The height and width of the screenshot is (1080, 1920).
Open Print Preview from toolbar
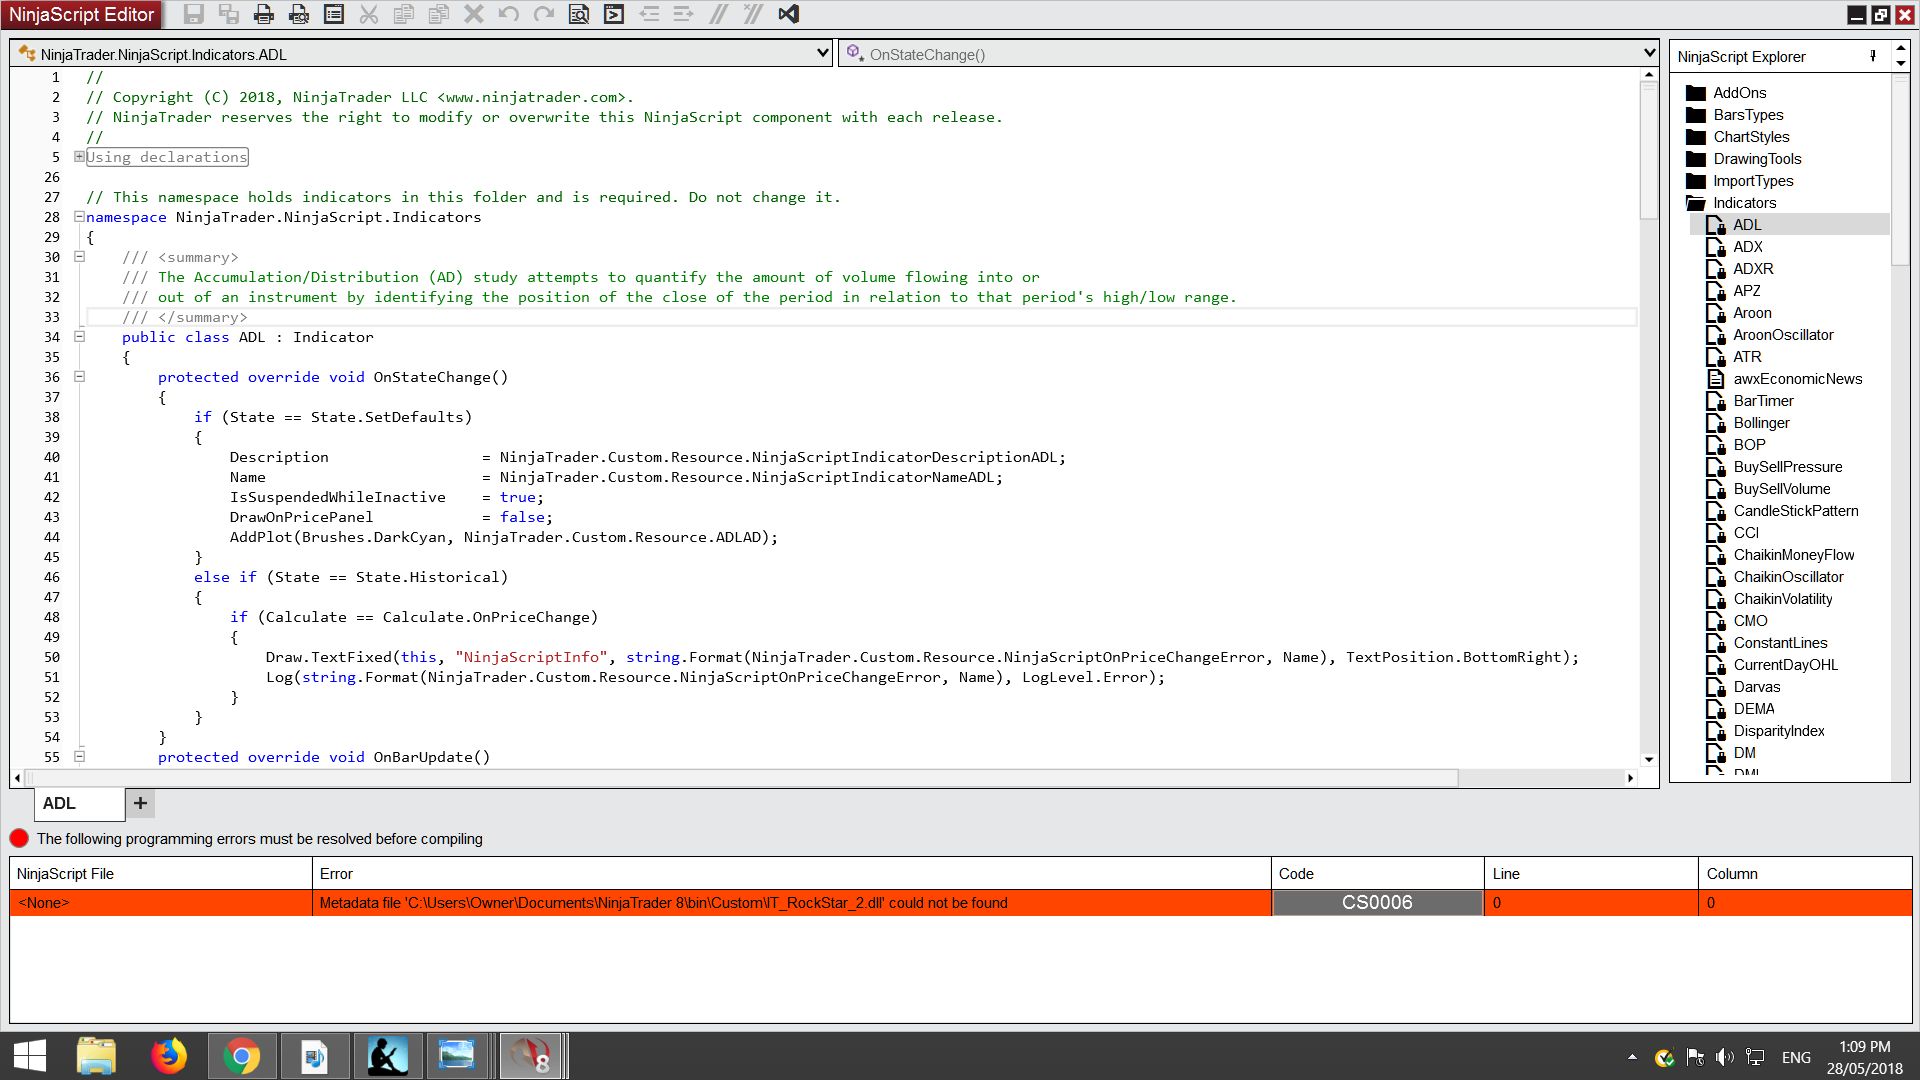[299, 14]
